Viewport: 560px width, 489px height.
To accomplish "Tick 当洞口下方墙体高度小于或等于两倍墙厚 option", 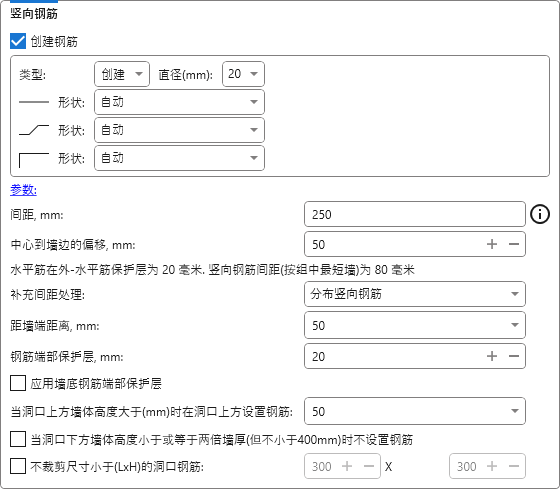I will pos(18,439).
